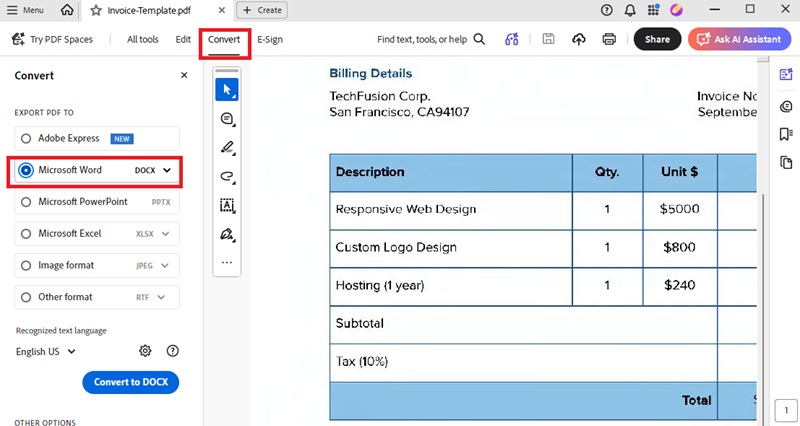
Task: Open the help question mark icon
Action: point(607,10)
